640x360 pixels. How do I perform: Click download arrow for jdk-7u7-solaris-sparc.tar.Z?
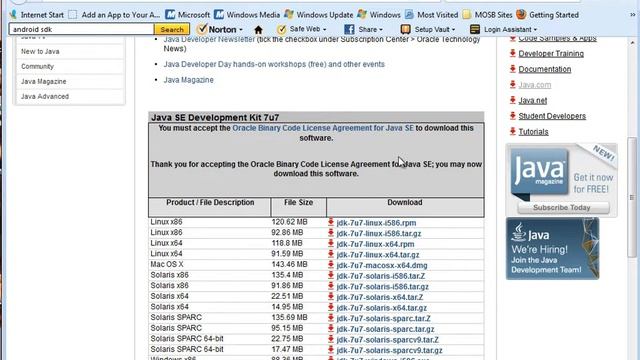tap(331, 318)
